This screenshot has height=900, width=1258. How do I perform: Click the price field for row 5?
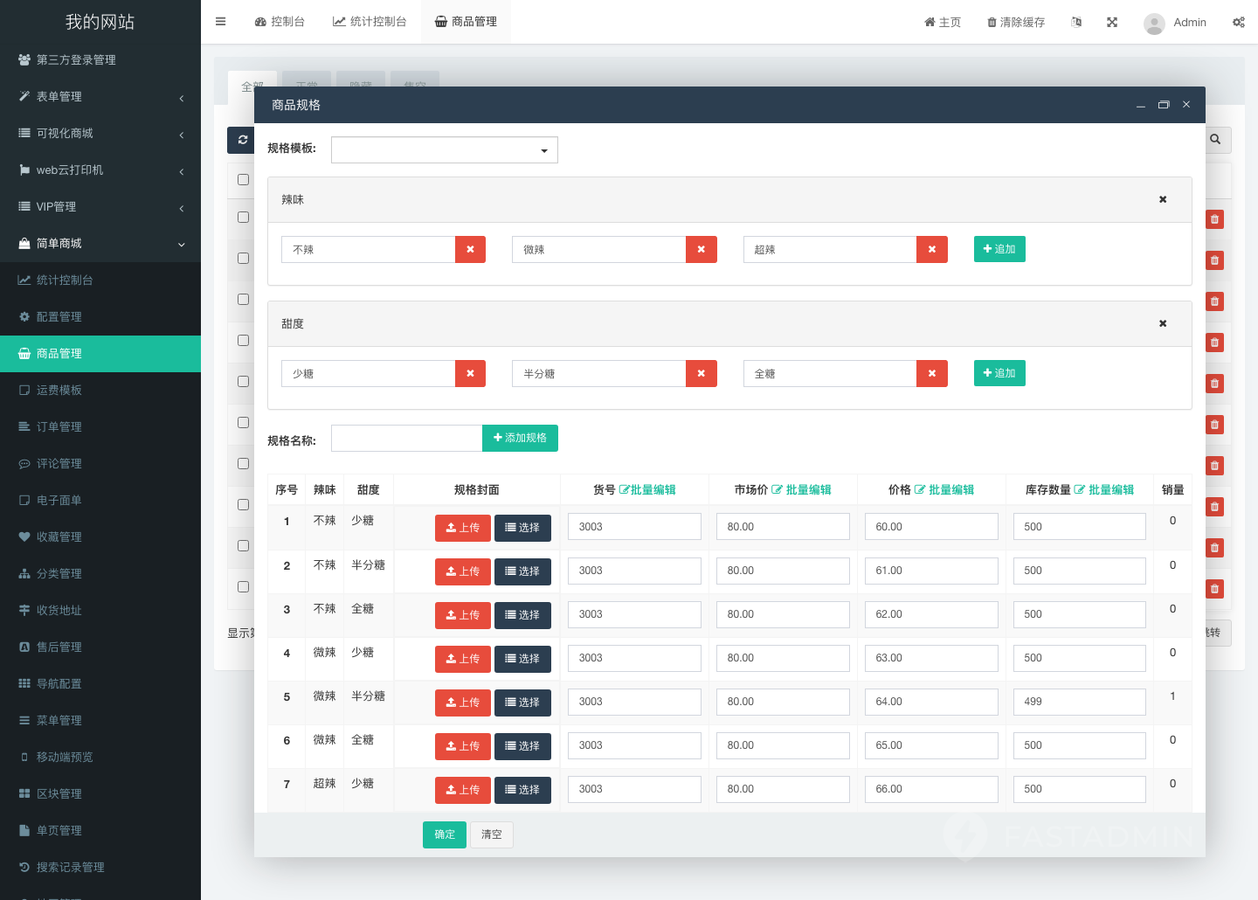[x=930, y=702]
